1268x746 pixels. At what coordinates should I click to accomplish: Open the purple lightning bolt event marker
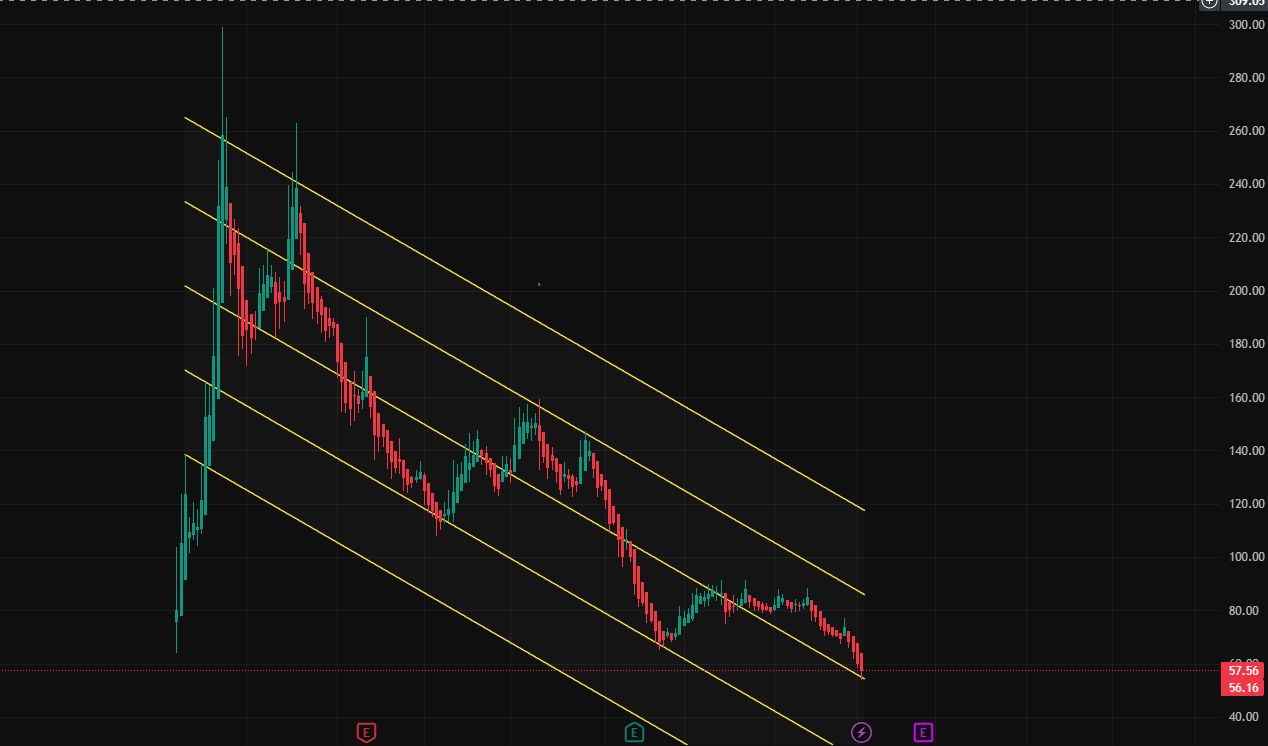point(861,733)
